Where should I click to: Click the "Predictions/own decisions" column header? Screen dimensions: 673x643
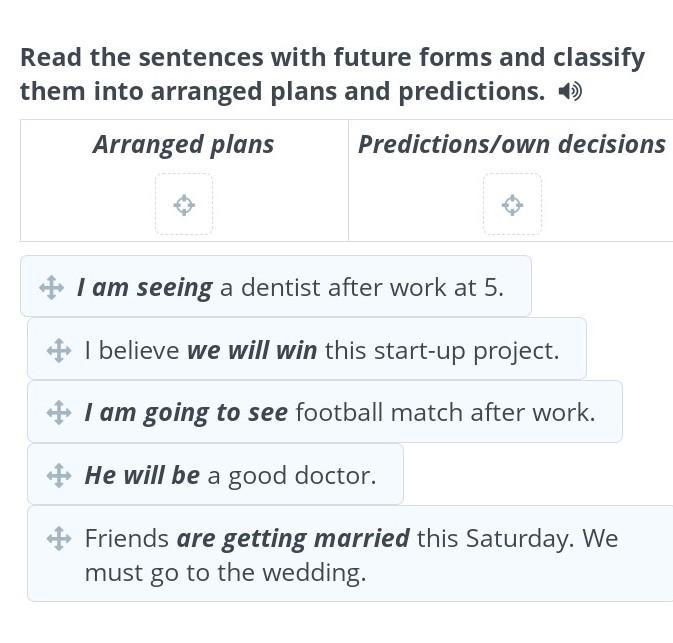pyautogui.click(x=511, y=145)
